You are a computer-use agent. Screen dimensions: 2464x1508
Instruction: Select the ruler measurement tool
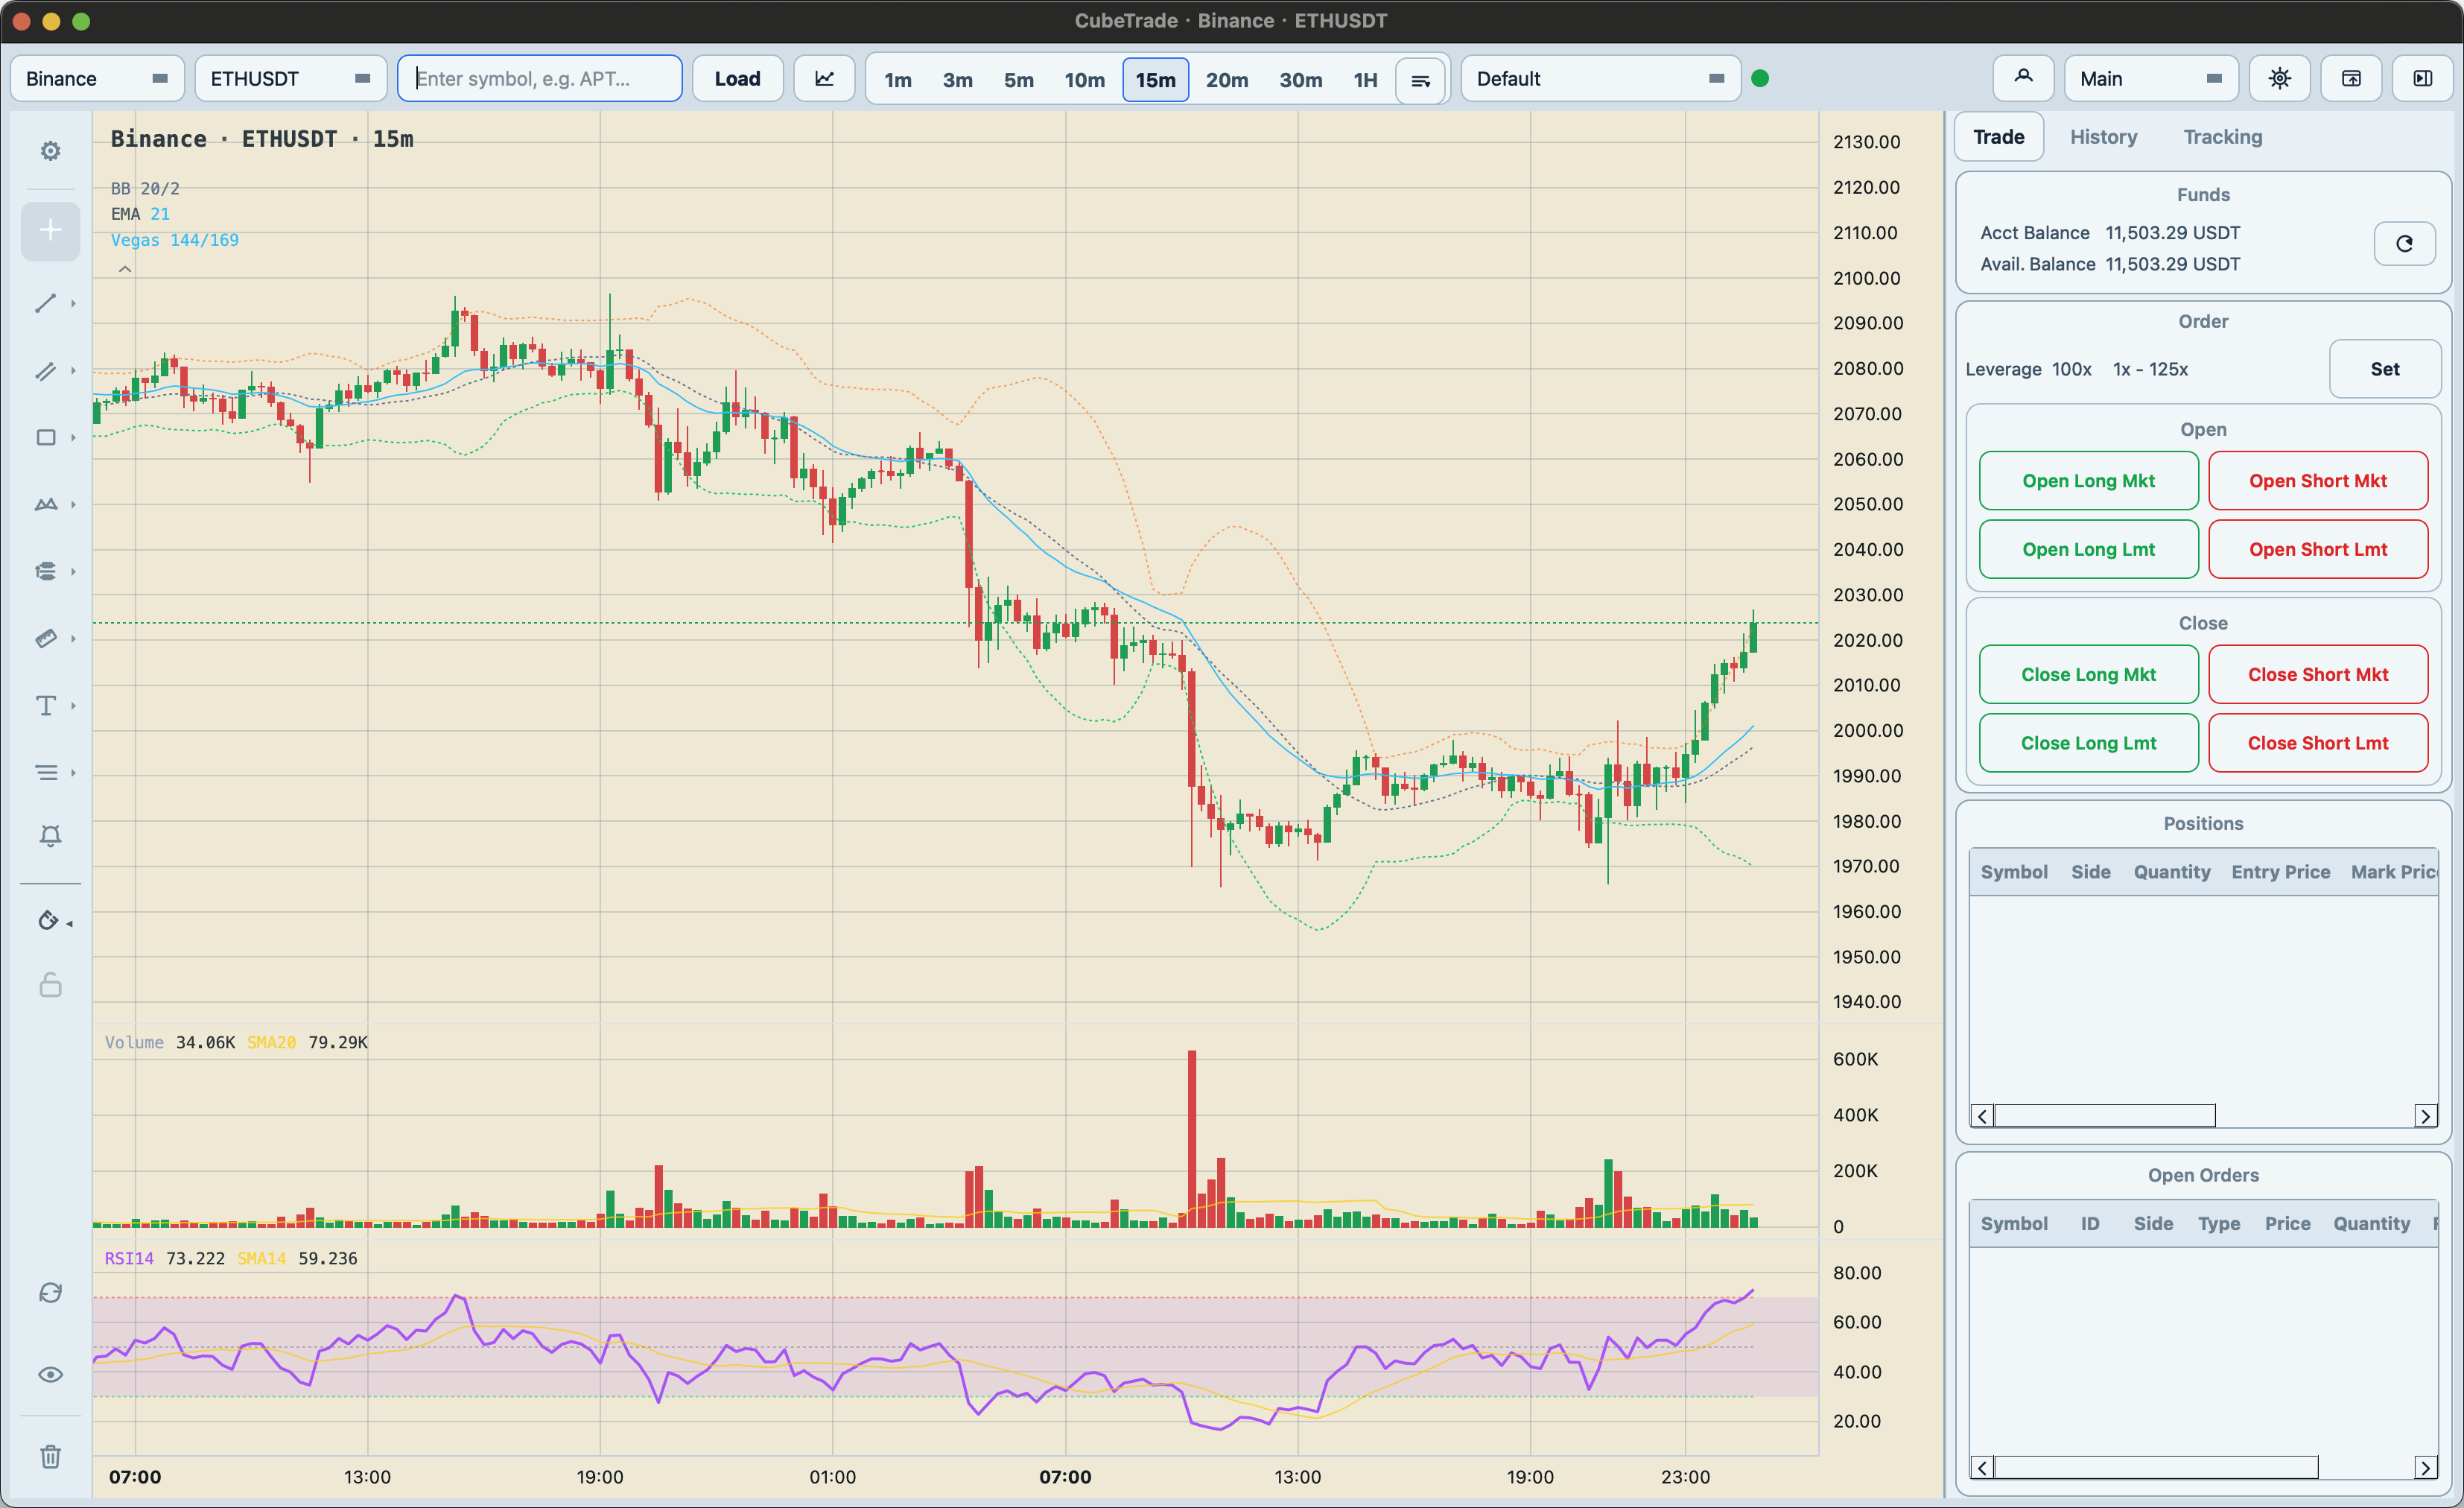pos(46,638)
